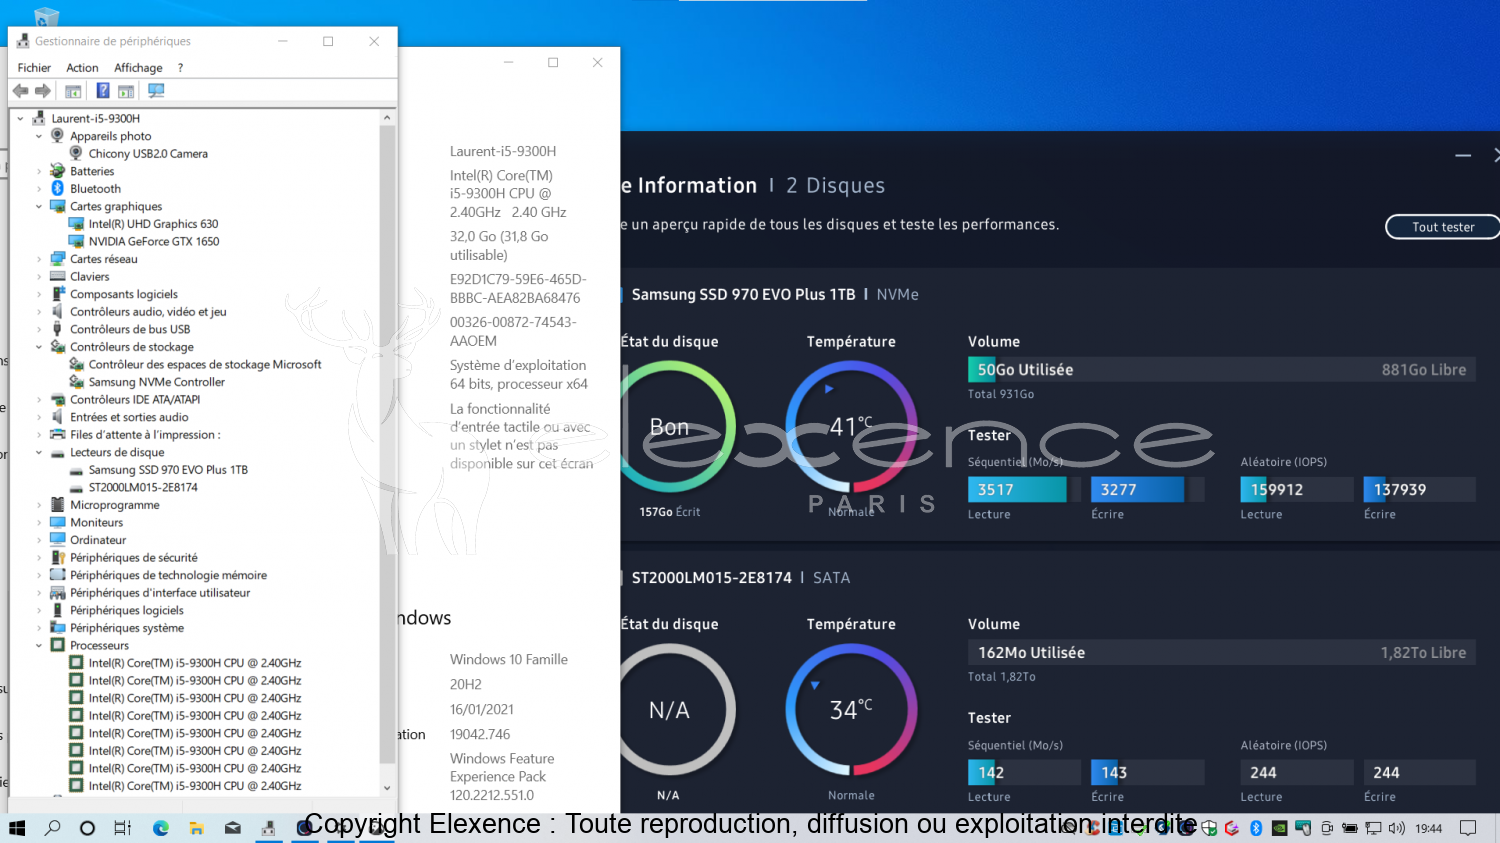
Task: Click the Ordinateur category icon
Action: pyautogui.click(x=58, y=540)
